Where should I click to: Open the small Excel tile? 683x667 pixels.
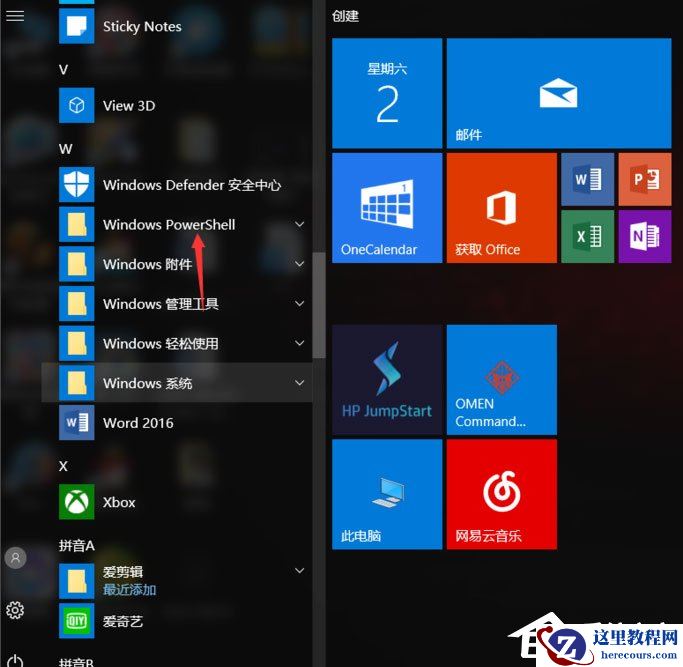click(x=588, y=237)
